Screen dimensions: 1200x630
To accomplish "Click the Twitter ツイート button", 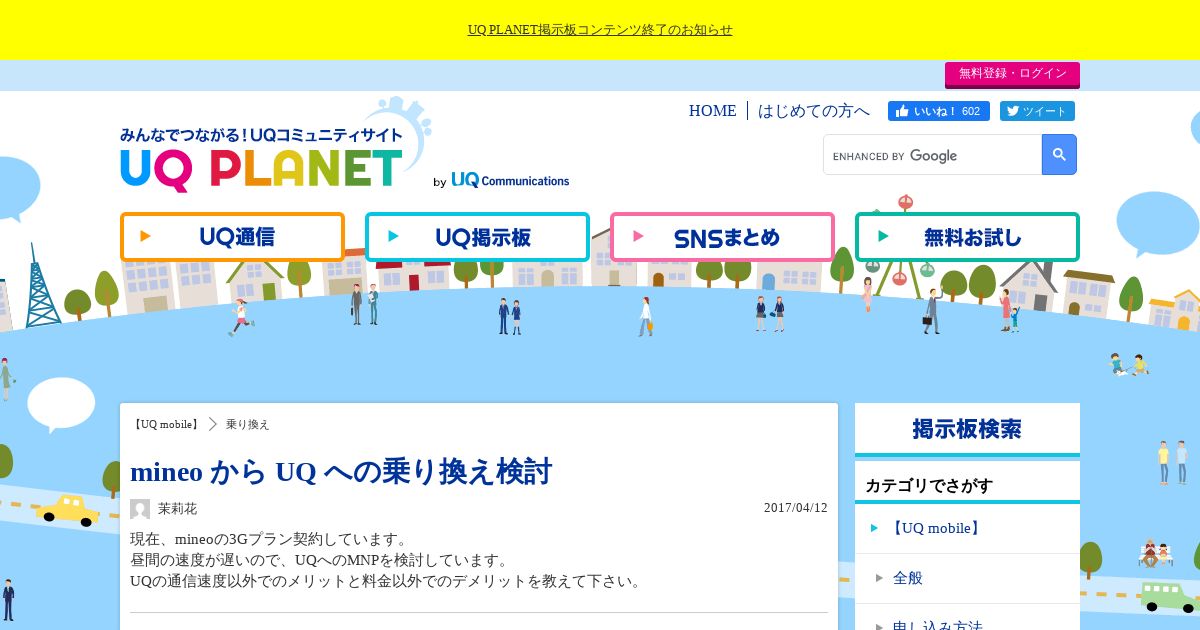I will (1037, 111).
